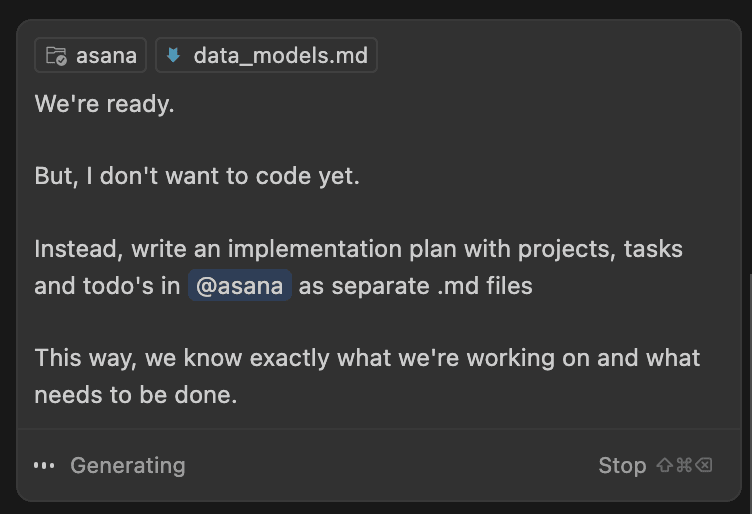Click the backspace key shortcut icon
The height and width of the screenshot is (514, 752).
tap(704, 465)
